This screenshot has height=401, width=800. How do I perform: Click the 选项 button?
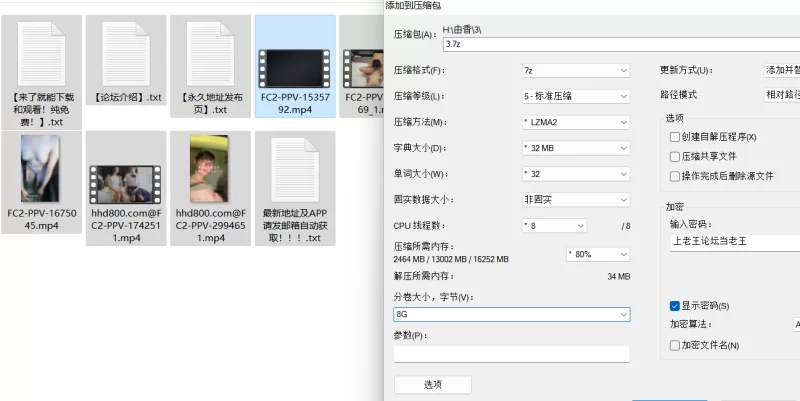coord(432,385)
